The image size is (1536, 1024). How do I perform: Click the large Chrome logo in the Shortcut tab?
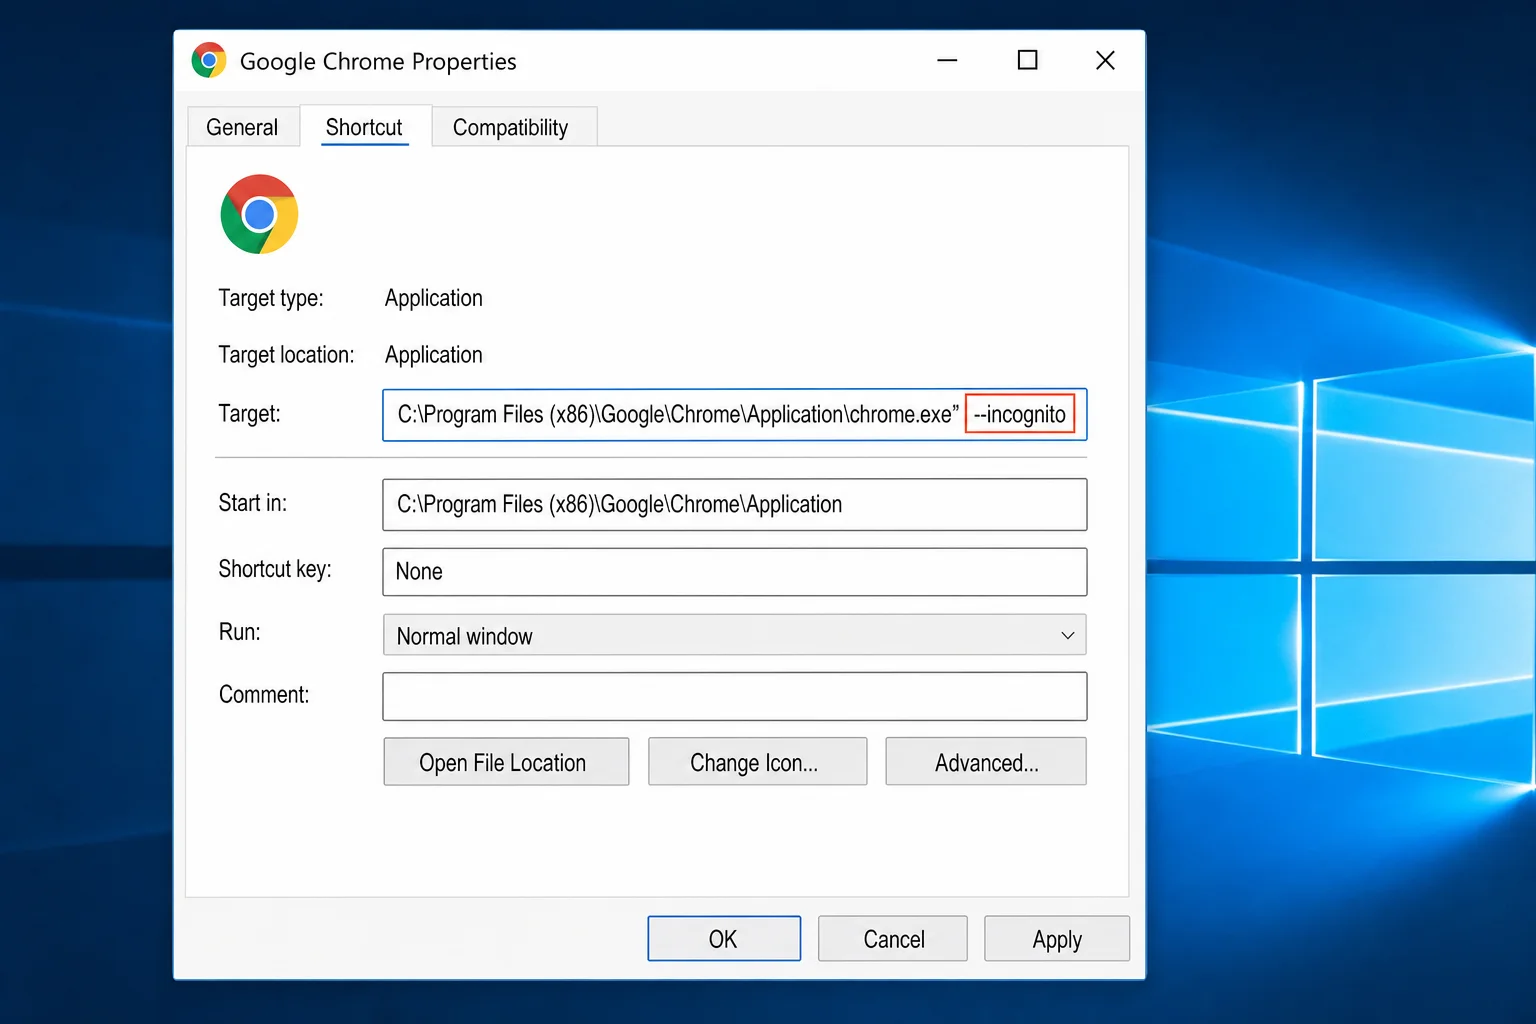click(259, 214)
